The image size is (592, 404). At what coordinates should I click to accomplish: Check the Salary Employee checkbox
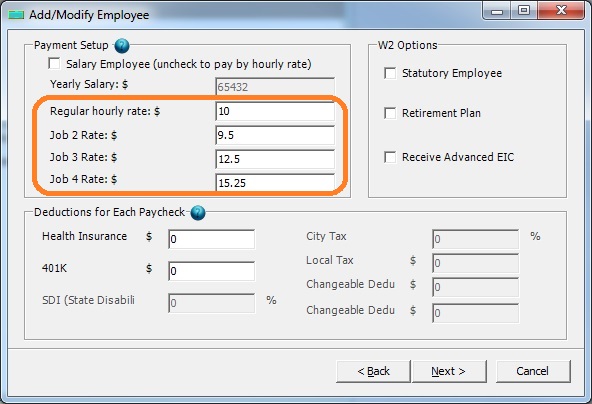tap(54, 63)
